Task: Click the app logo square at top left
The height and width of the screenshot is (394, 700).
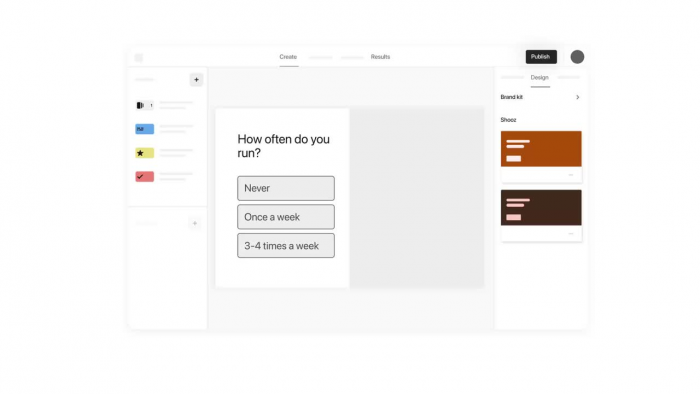Action: click(139, 58)
